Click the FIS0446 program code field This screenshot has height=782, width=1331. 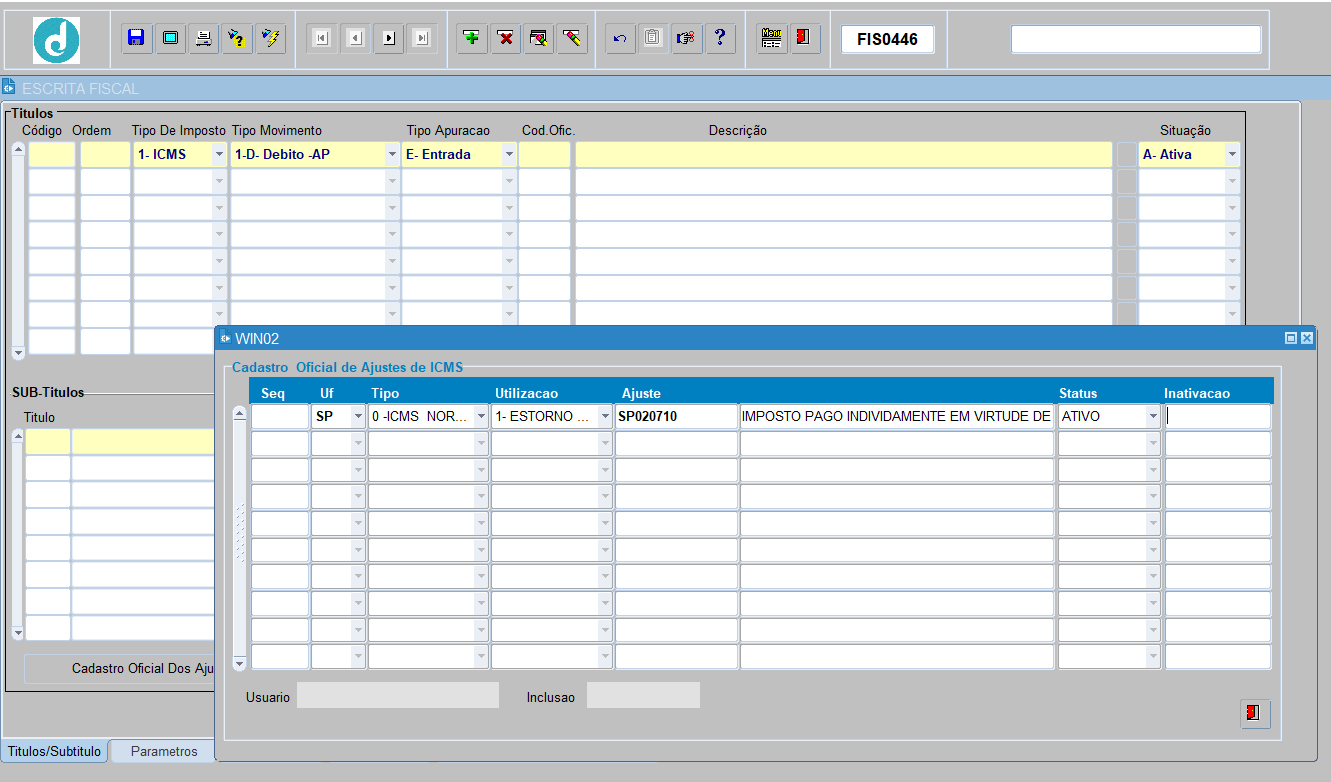pyautogui.click(x=887, y=39)
